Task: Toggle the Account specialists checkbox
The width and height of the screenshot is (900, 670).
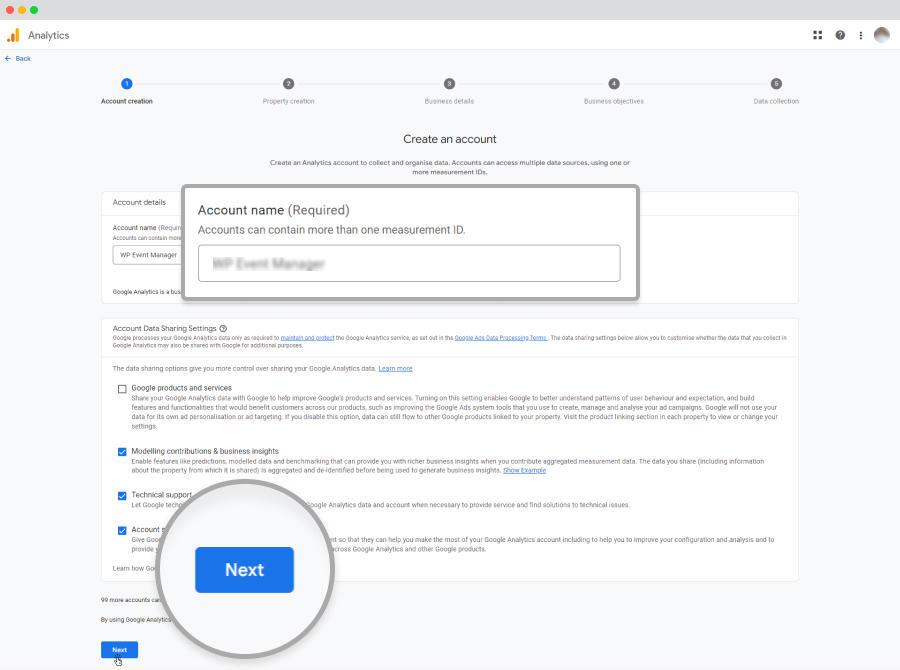Action: pos(122,530)
